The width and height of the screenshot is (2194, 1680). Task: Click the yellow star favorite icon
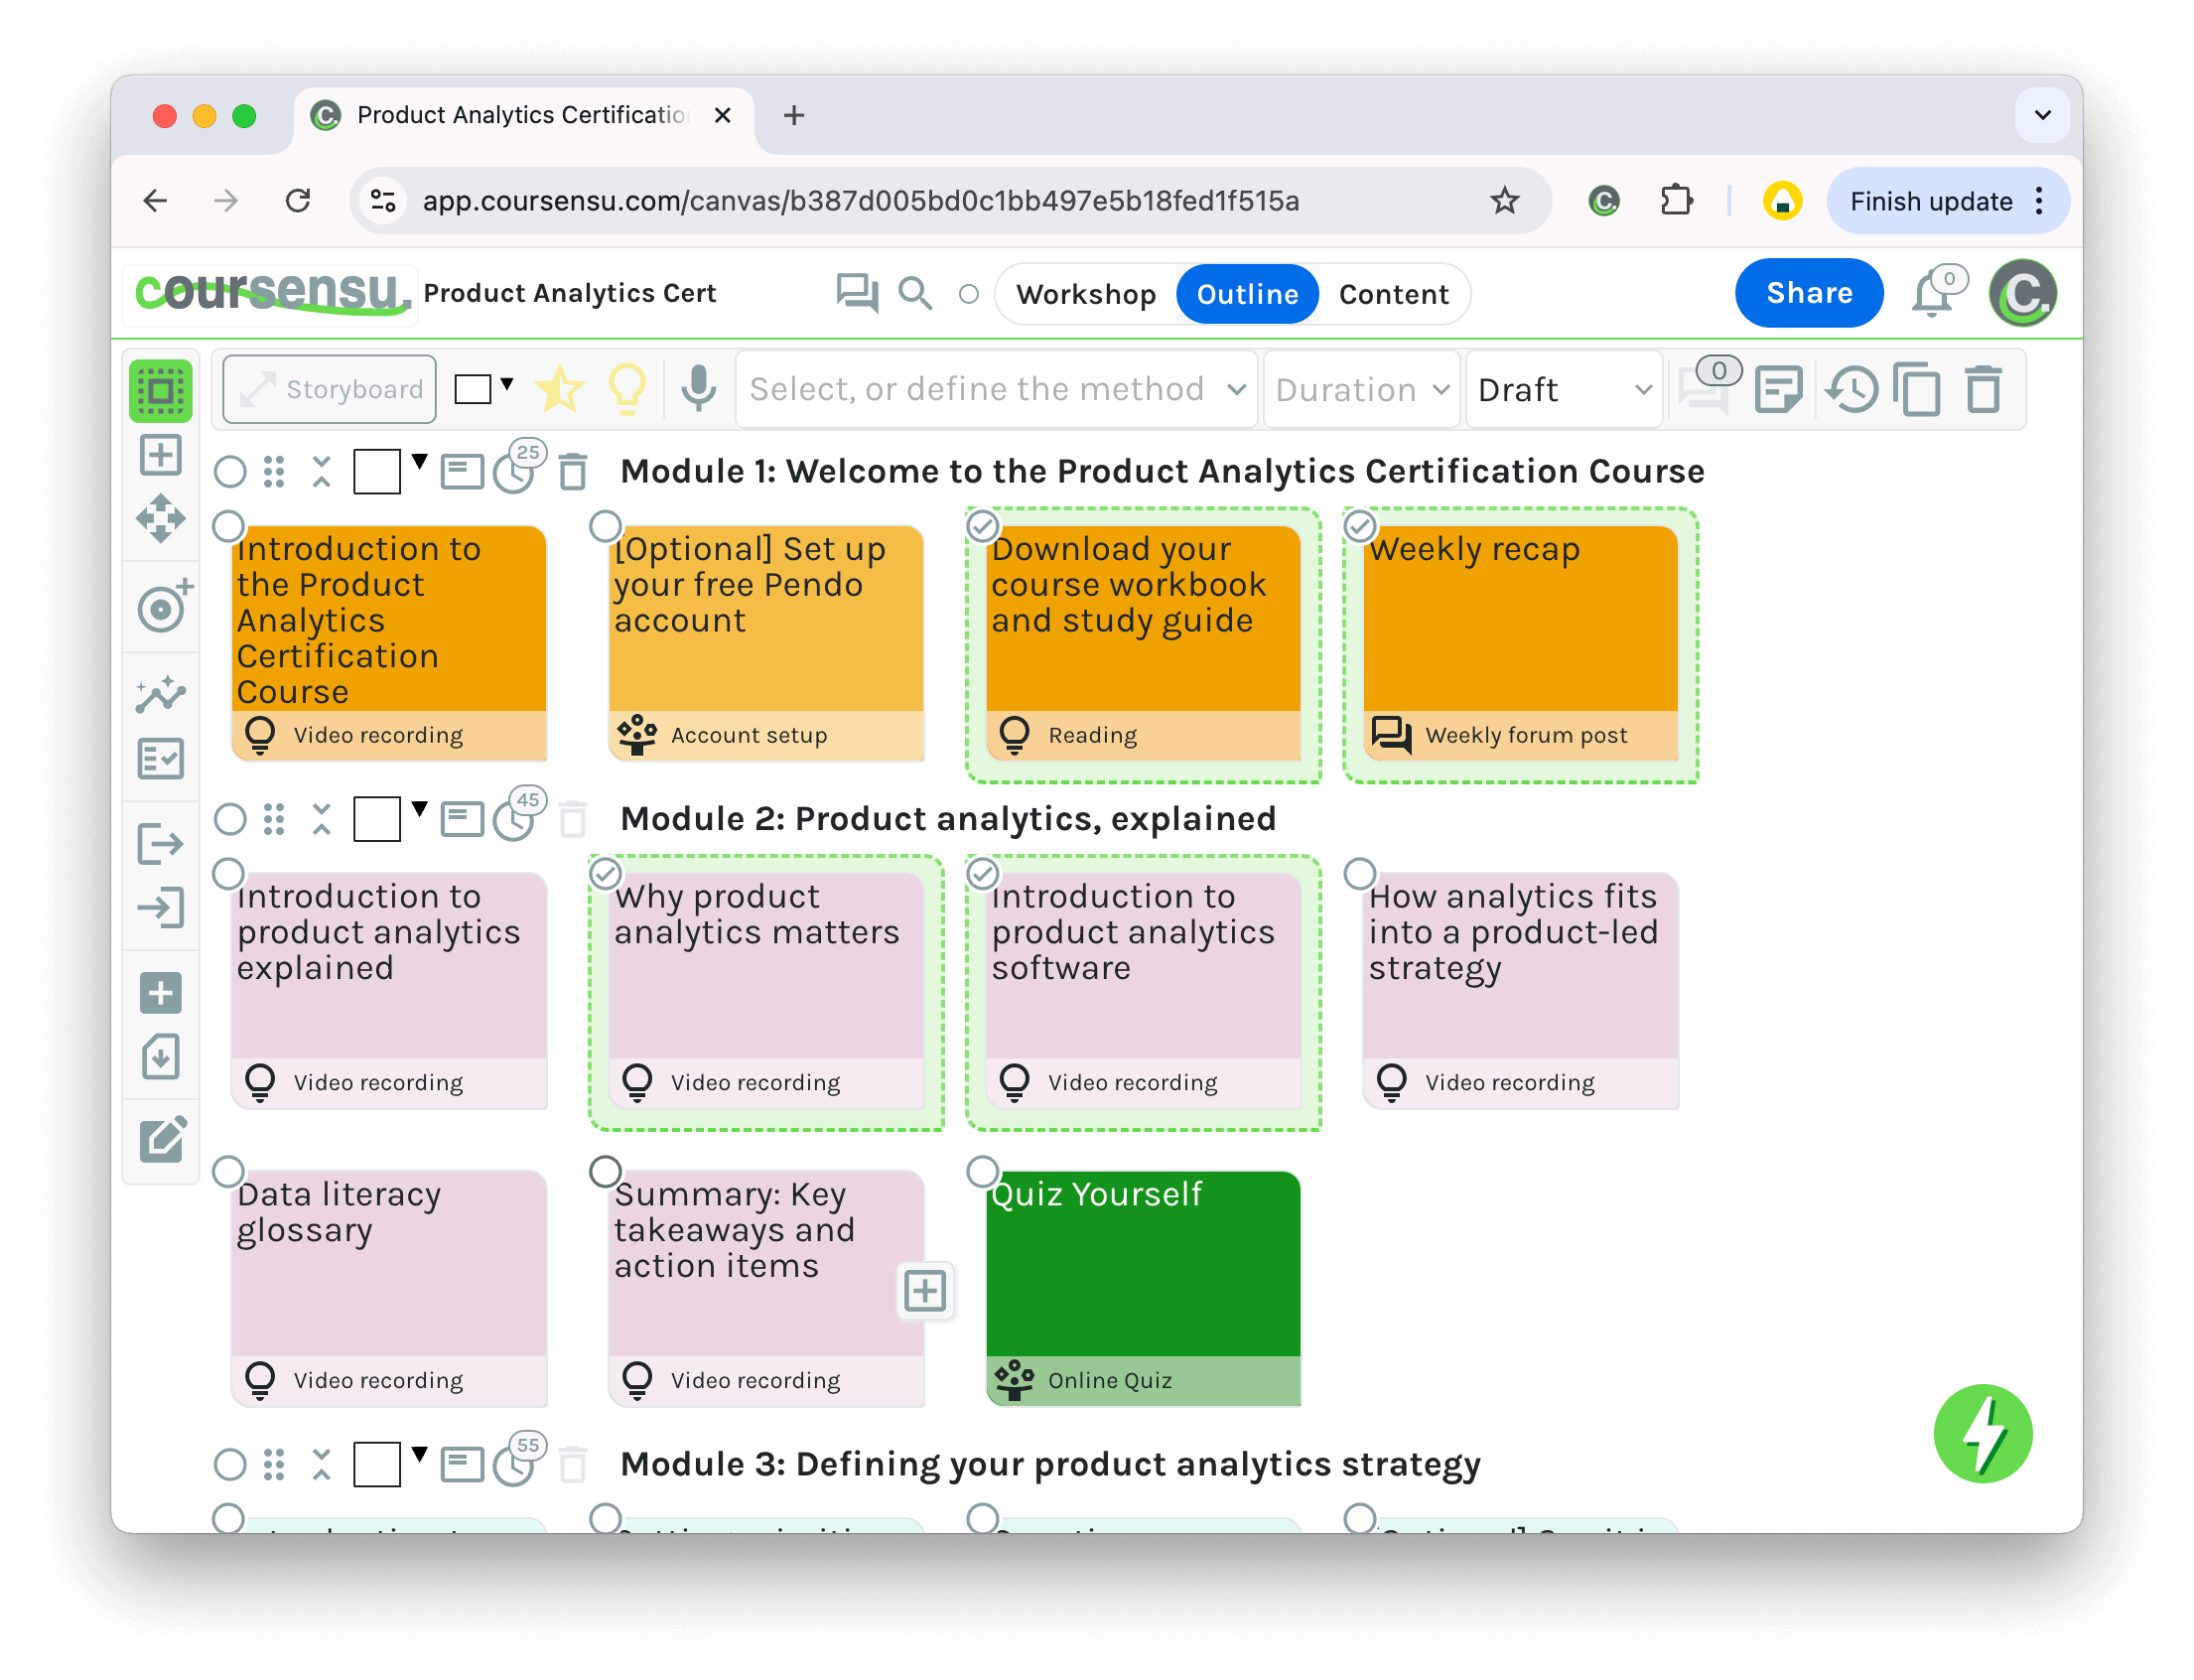click(x=559, y=389)
